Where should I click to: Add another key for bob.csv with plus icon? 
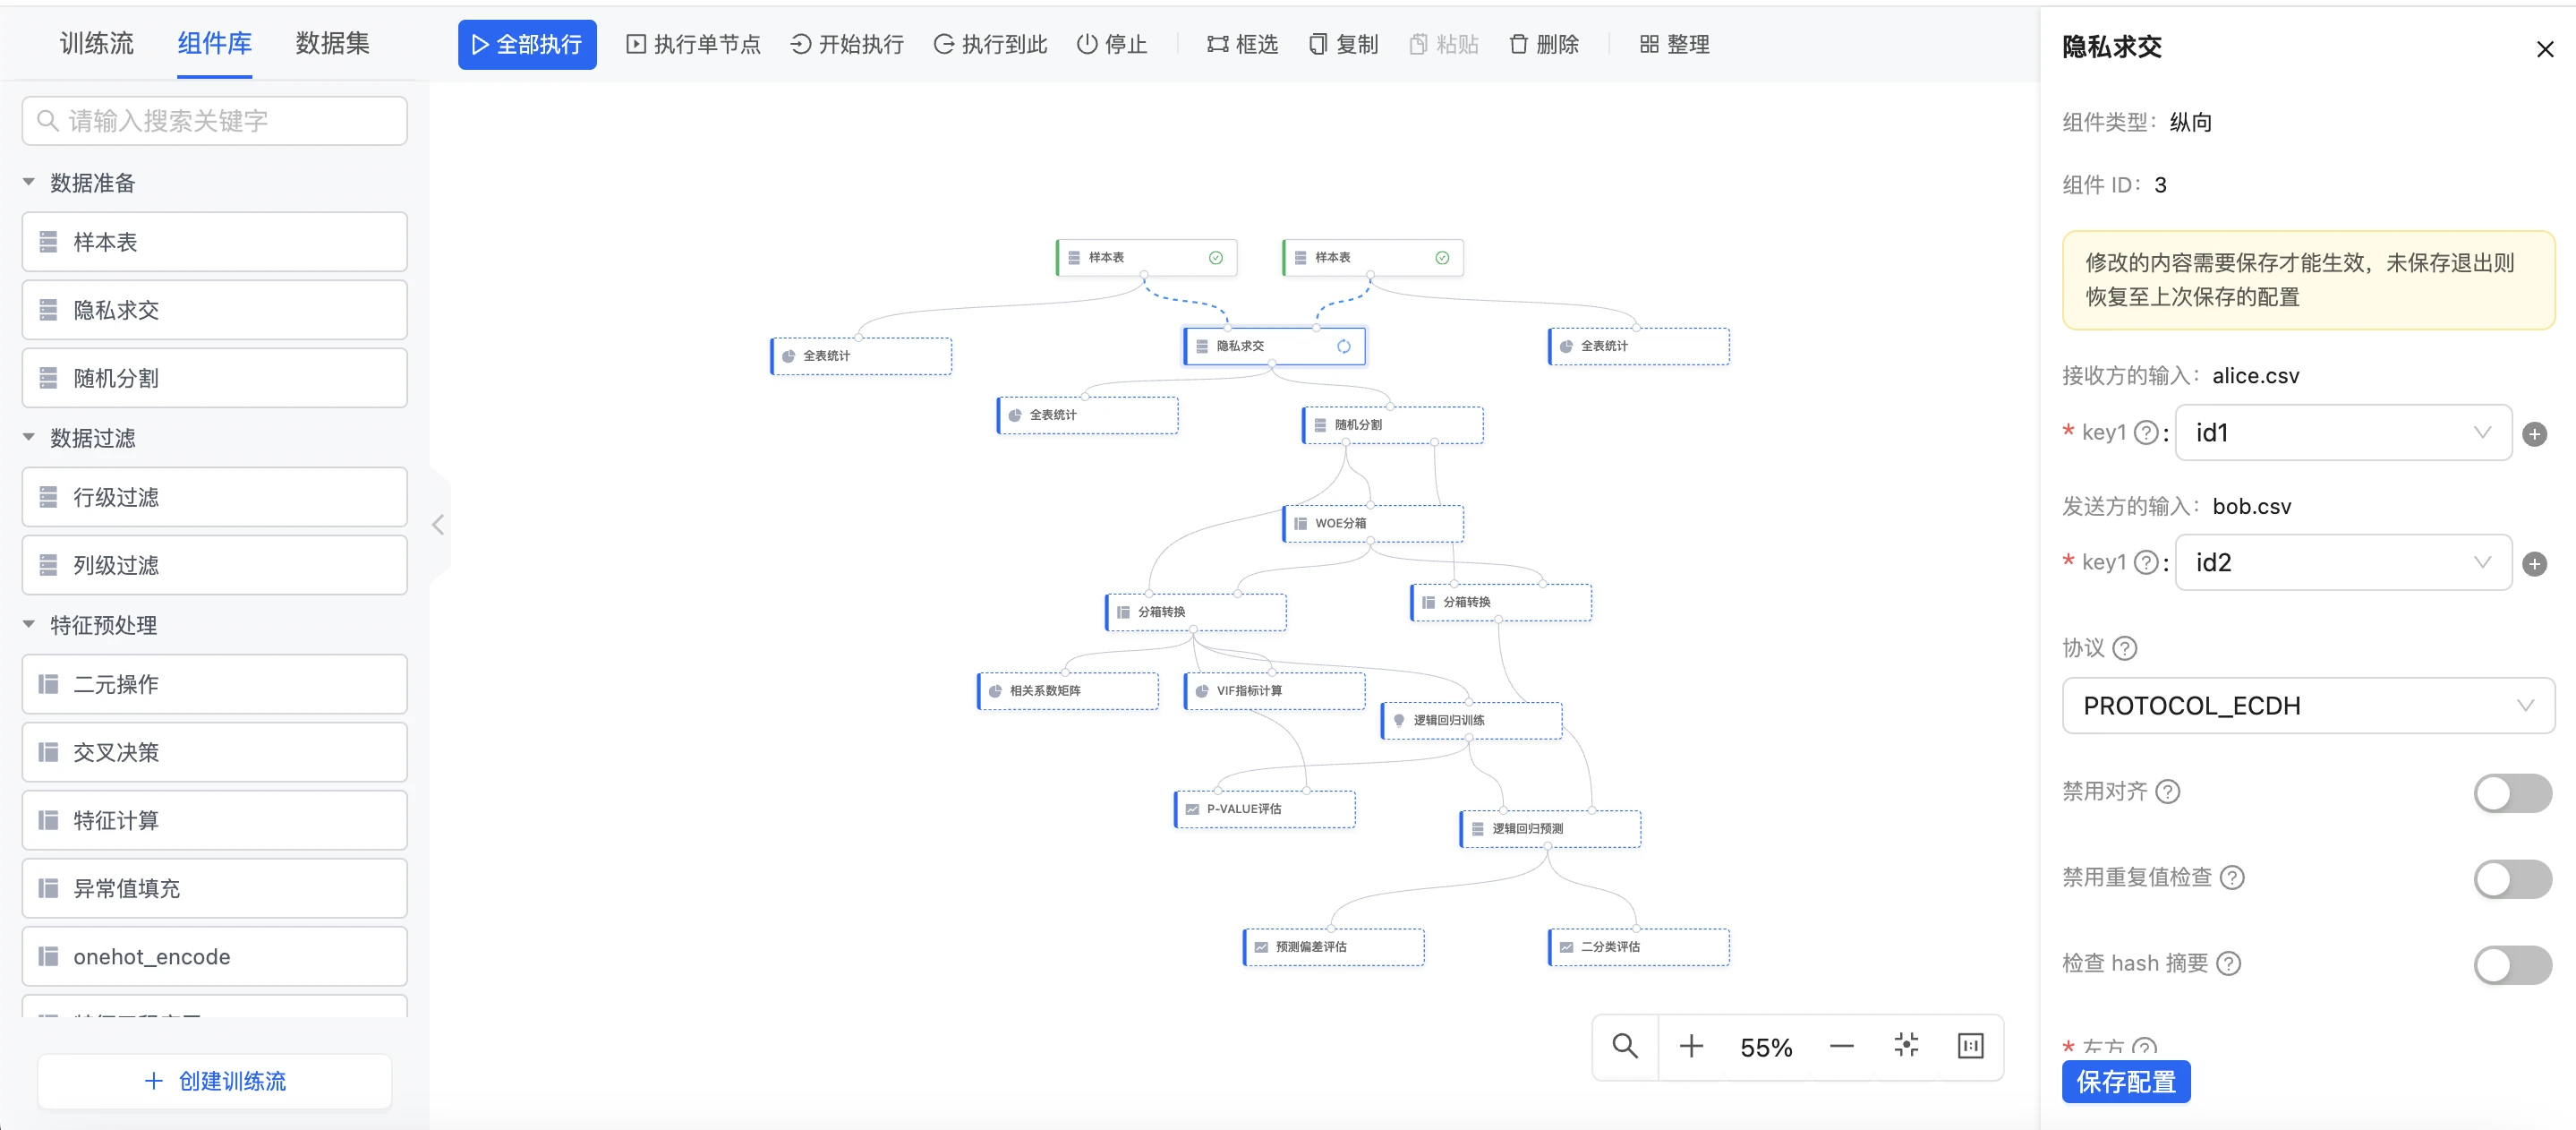pyautogui.click(x=2534, y=563)
